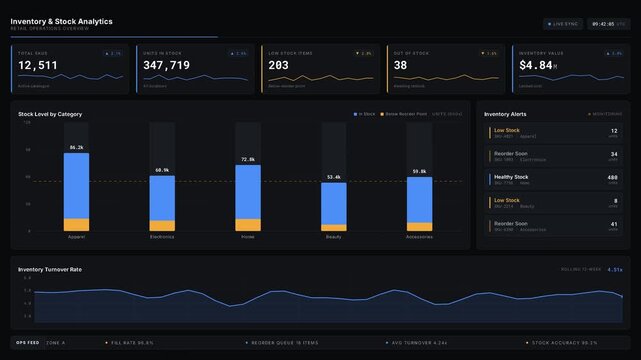Viewport: 641px width, 360px height.
Task: Click the 59.8k value label above Accessories
Action: 419,171
